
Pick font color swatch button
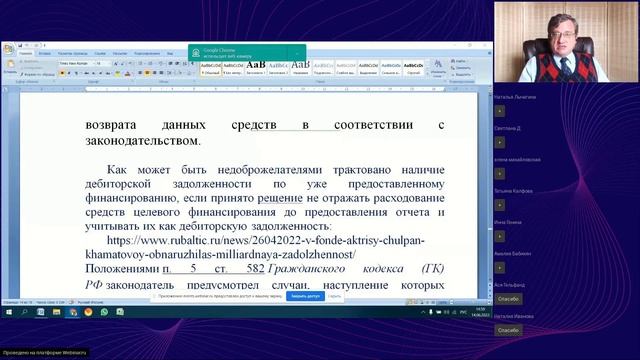click(x=128, y=73)
